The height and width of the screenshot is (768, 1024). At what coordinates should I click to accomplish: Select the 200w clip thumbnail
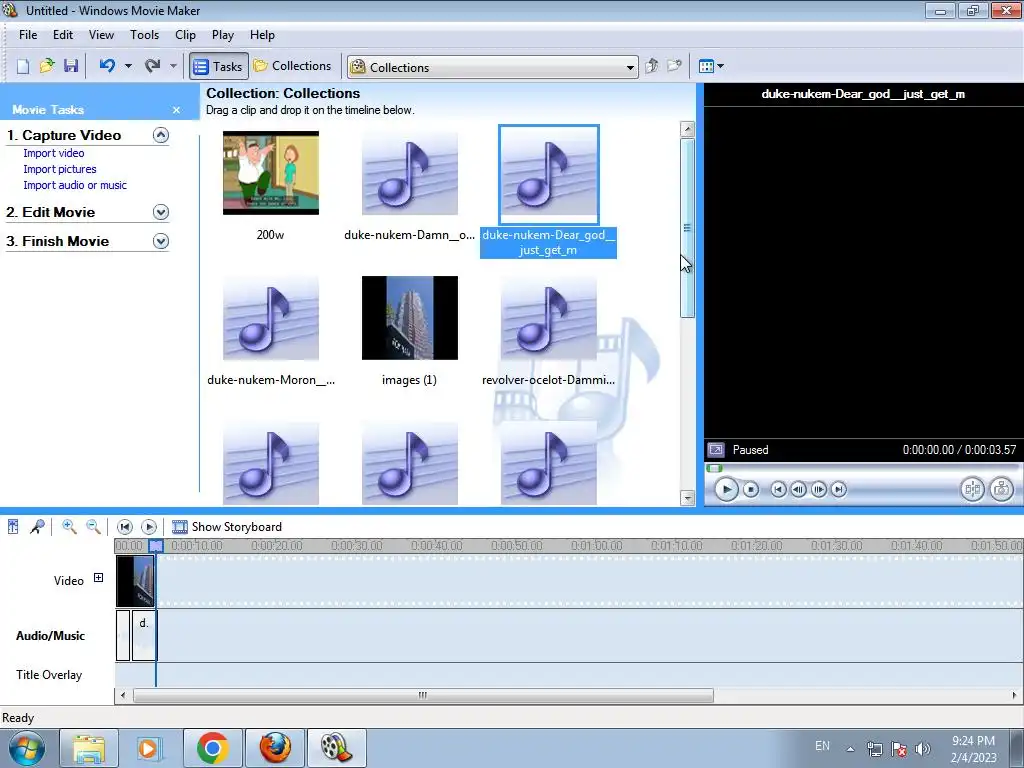(271, 173)
